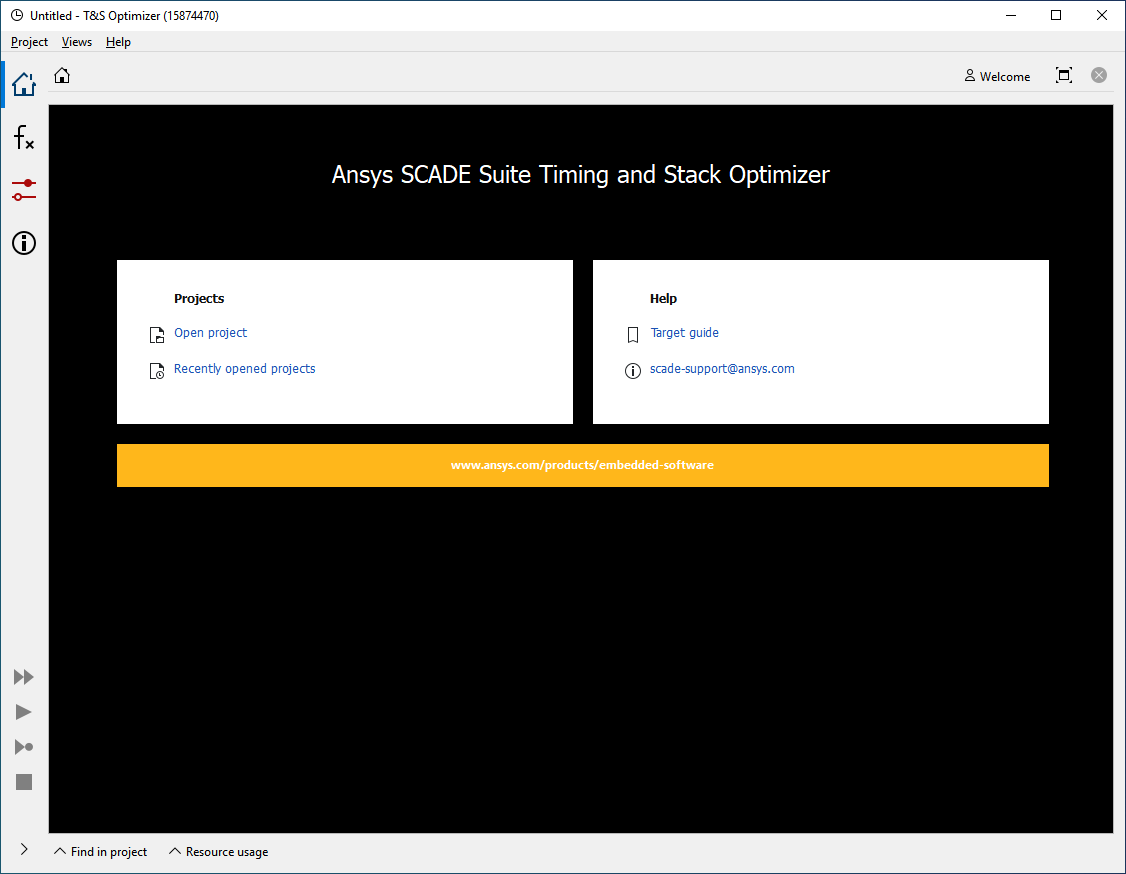
Task: Open the red sliders configuration view
Action: (x=24, y=190)
